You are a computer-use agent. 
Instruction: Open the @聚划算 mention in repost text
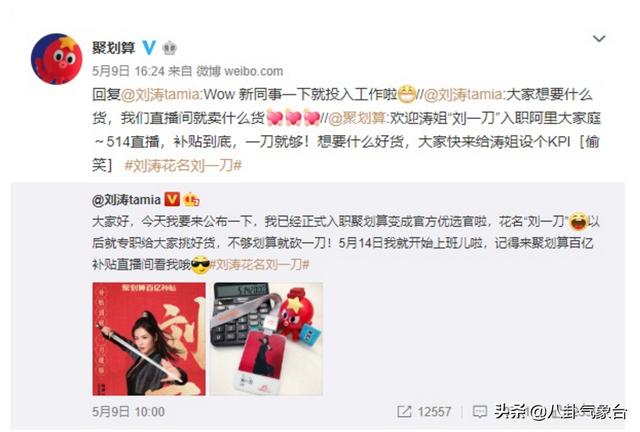(357, 118)
